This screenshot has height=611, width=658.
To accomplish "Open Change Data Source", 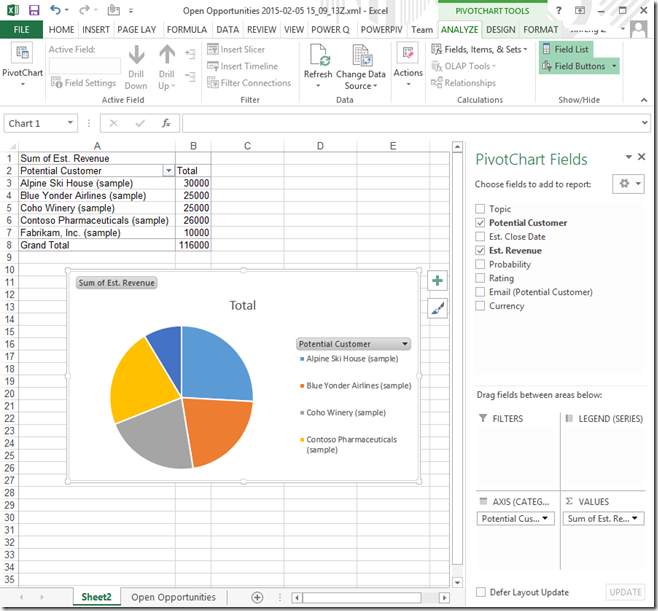I will pos(361,67).
